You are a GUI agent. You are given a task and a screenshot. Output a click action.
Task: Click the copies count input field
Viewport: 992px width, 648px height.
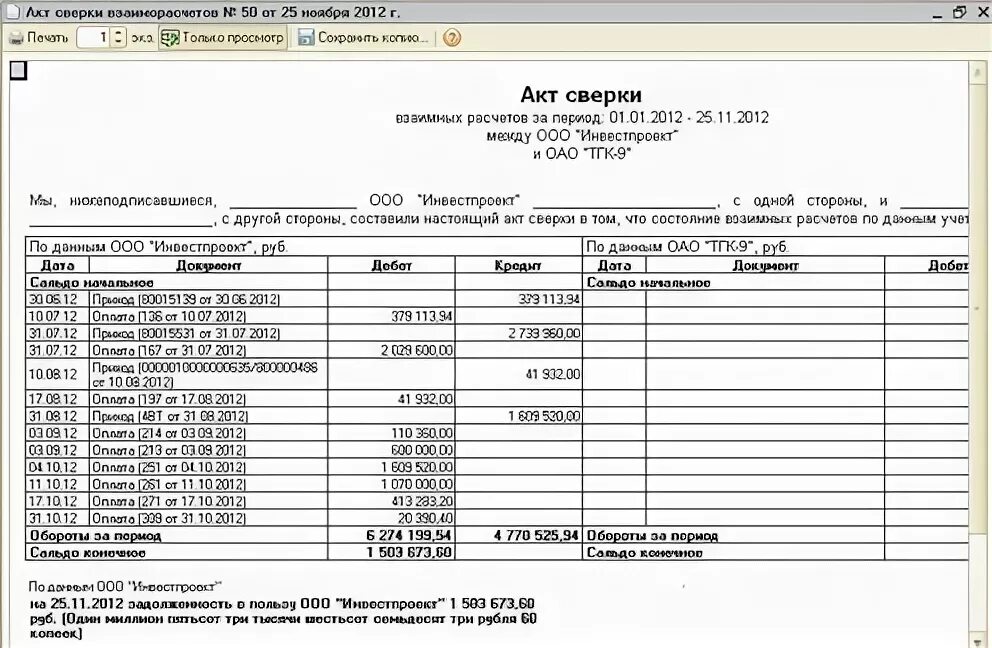click(x=94, y=37)
